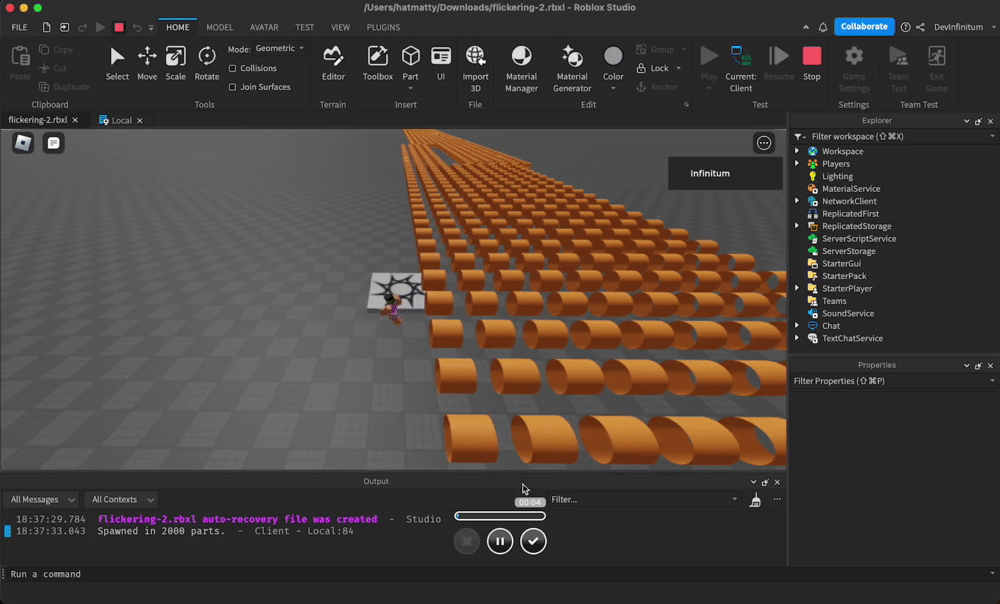This screenshot has height=604, width=1000.
Task: Open Output panel more options
Action: pyautogui.click(x=777, y=499)
